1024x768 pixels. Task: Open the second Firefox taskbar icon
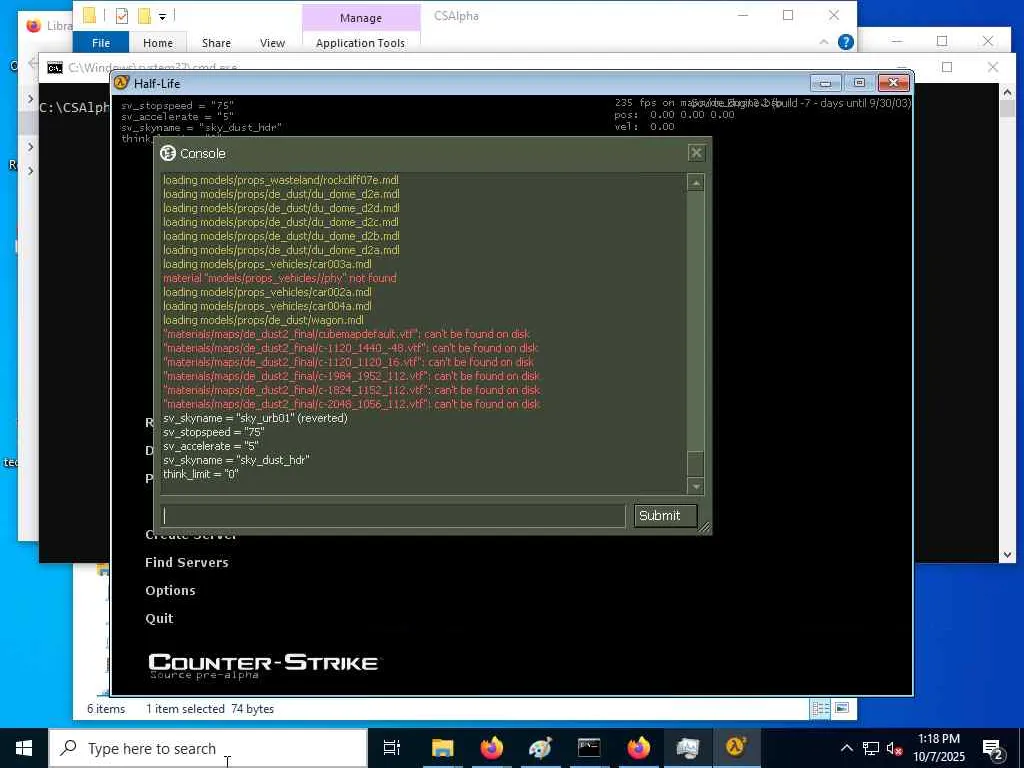click(x=639, y=748)
